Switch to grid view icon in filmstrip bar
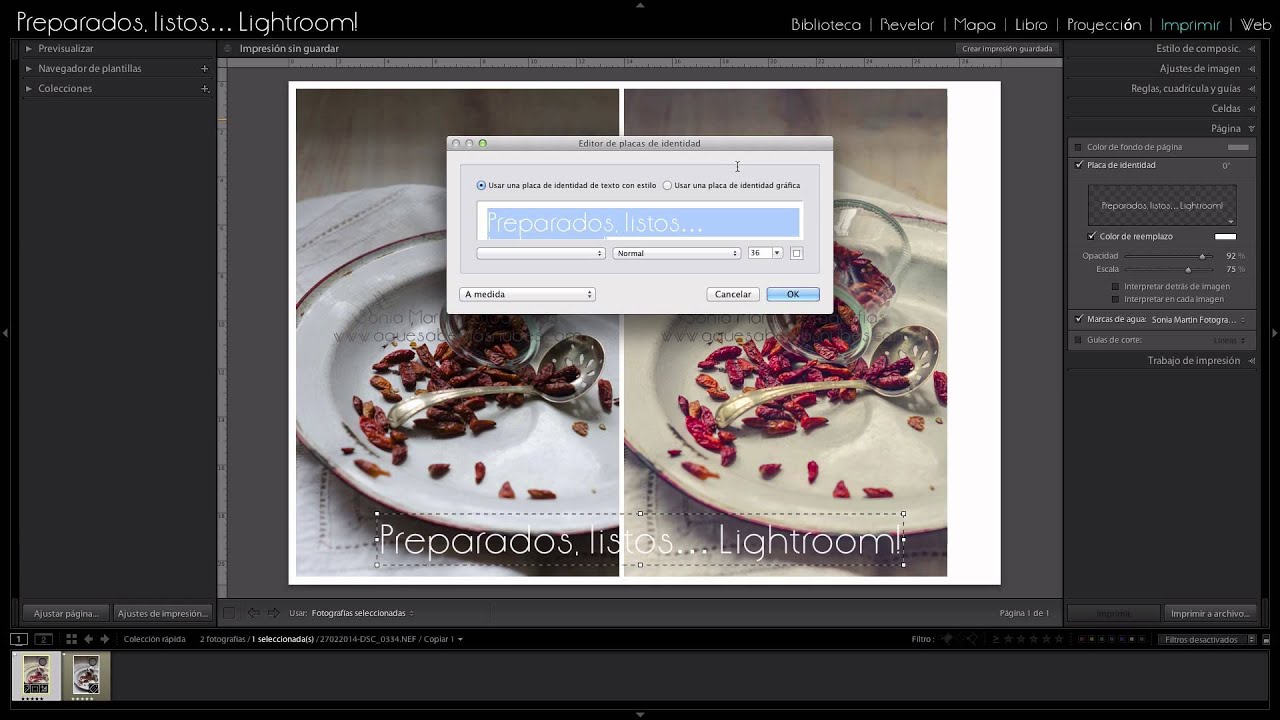1280x720 pixels. pos(71,639)
